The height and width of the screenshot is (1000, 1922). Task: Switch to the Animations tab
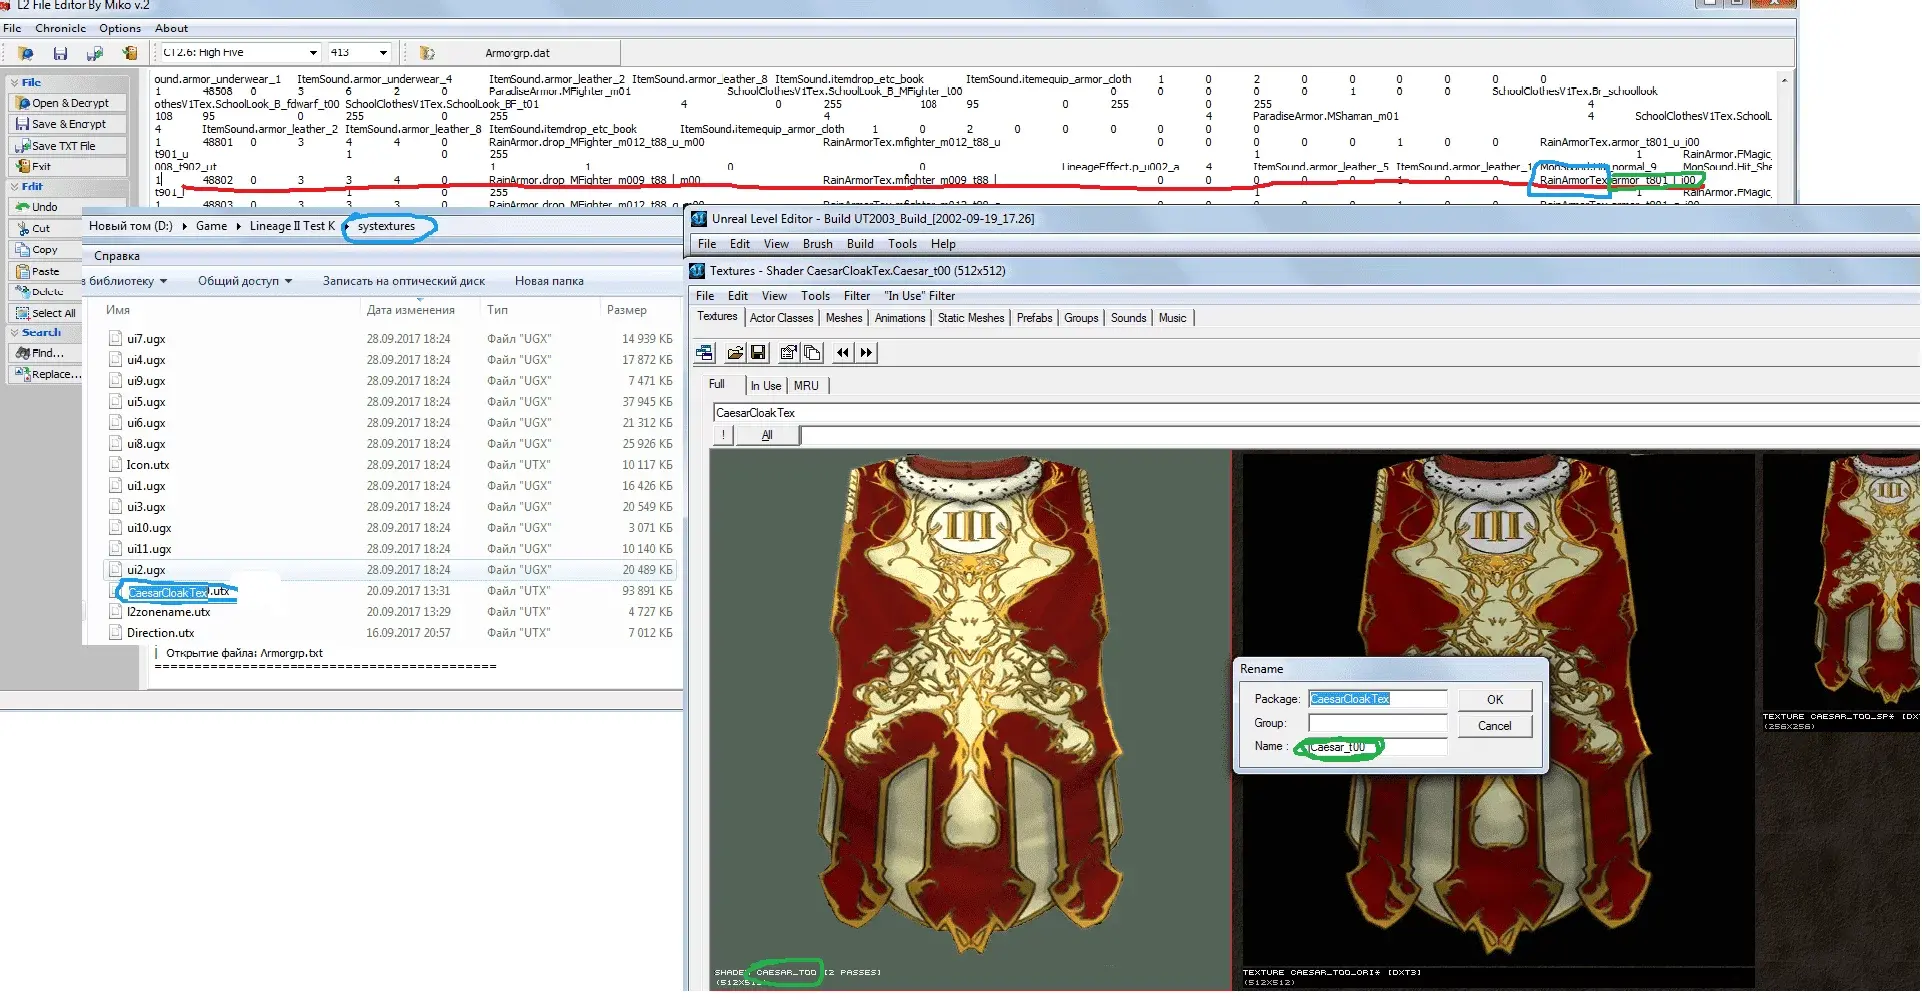(900, 318)
